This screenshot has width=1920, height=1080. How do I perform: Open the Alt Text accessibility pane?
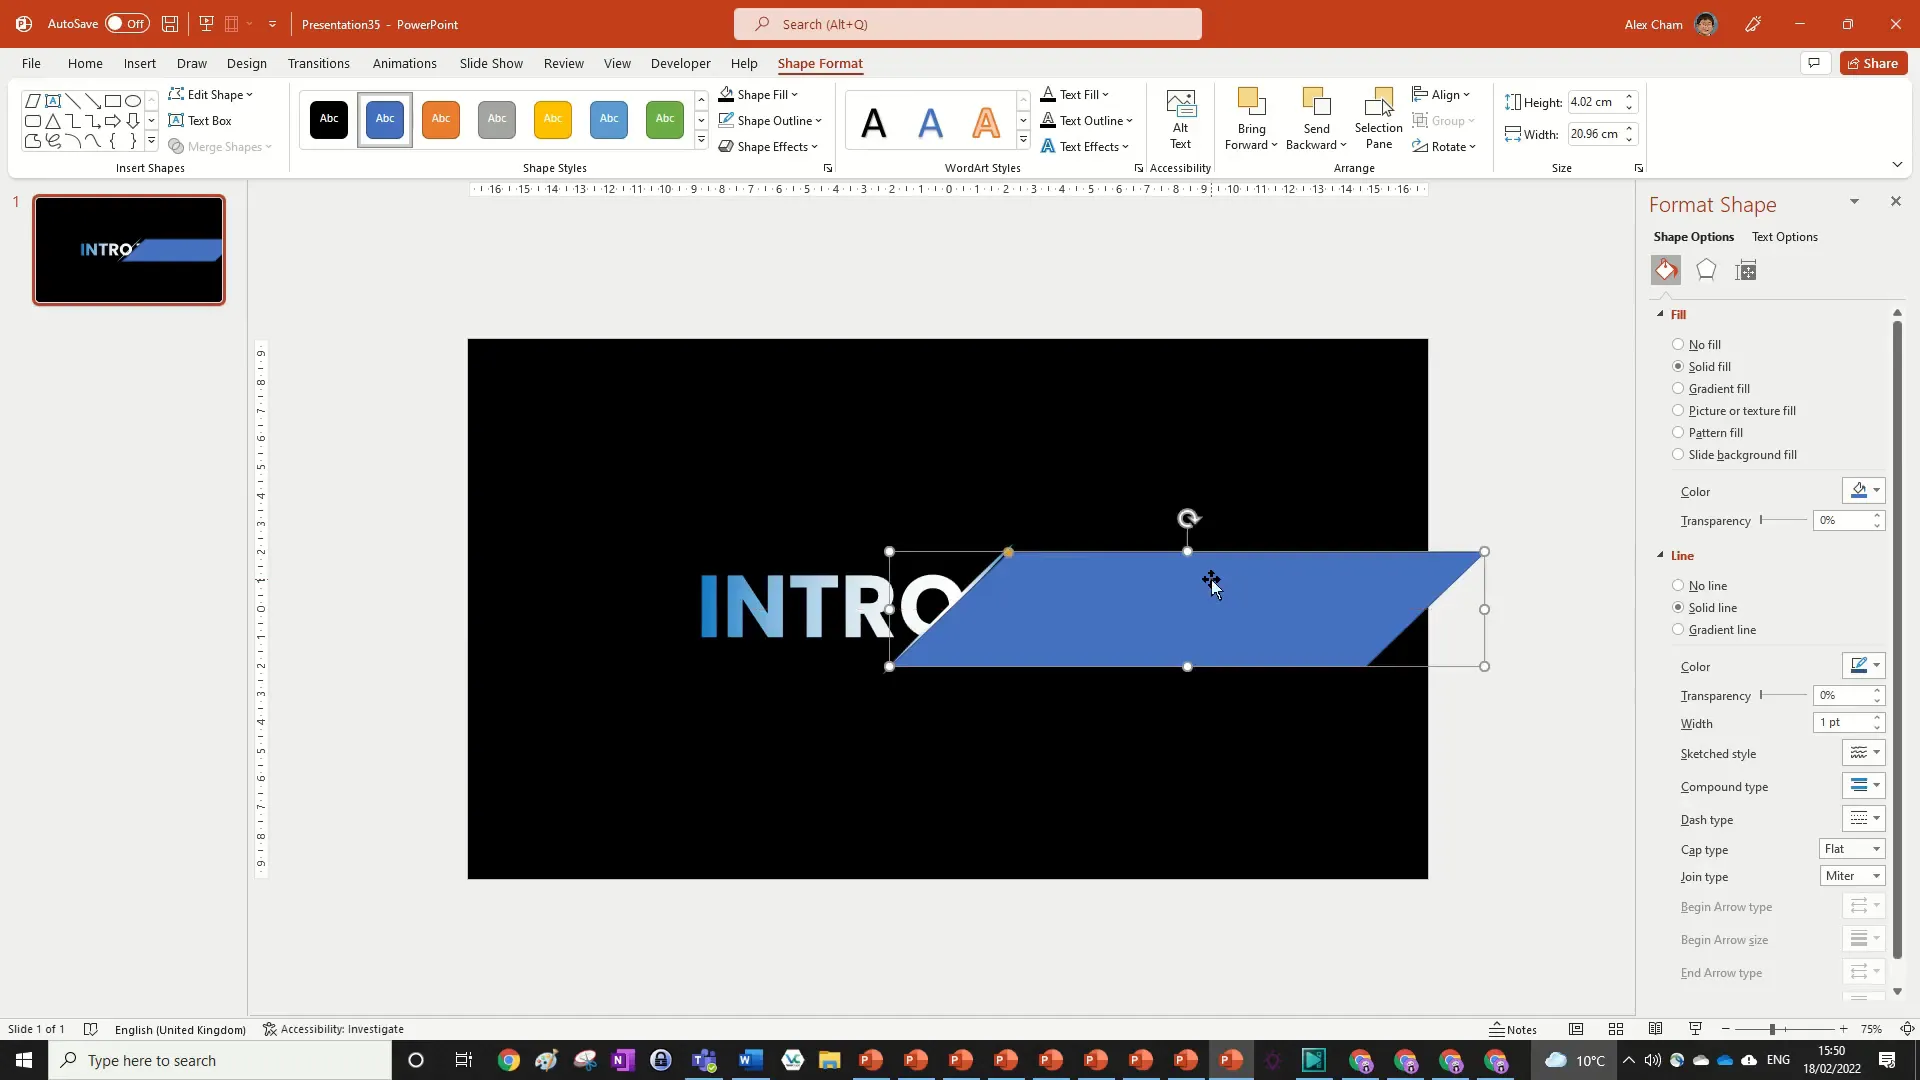1180,120
